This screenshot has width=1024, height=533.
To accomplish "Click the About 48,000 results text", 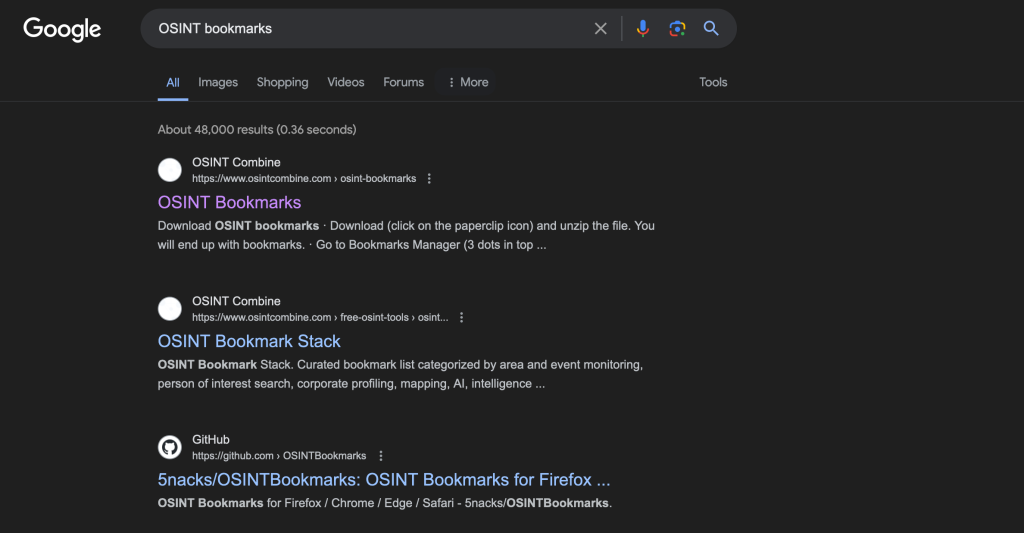I will (x=257, y=129).
